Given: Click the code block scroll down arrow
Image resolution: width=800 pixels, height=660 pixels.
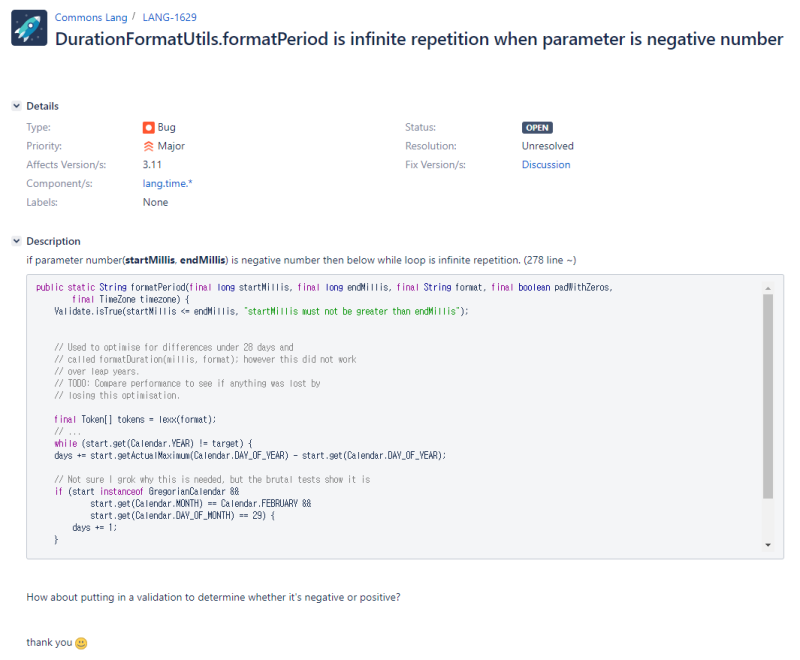Looking at the screenshot, I should click(x=768, y=545).
